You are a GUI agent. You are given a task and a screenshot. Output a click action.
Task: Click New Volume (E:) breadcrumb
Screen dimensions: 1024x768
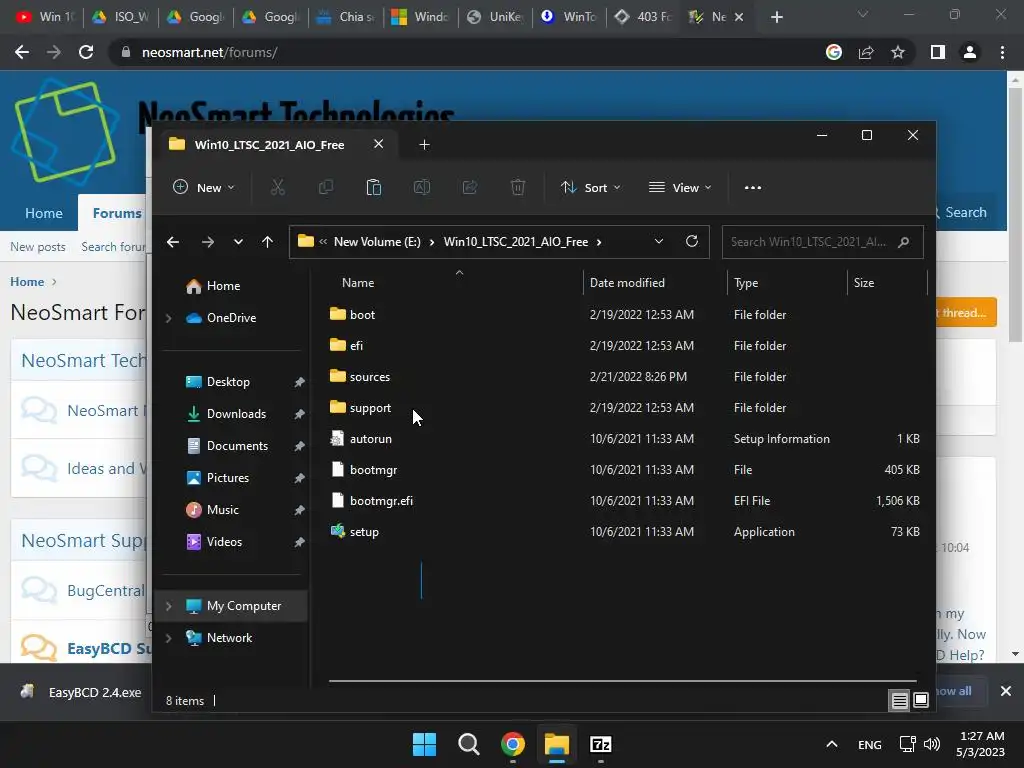point(377,242)
